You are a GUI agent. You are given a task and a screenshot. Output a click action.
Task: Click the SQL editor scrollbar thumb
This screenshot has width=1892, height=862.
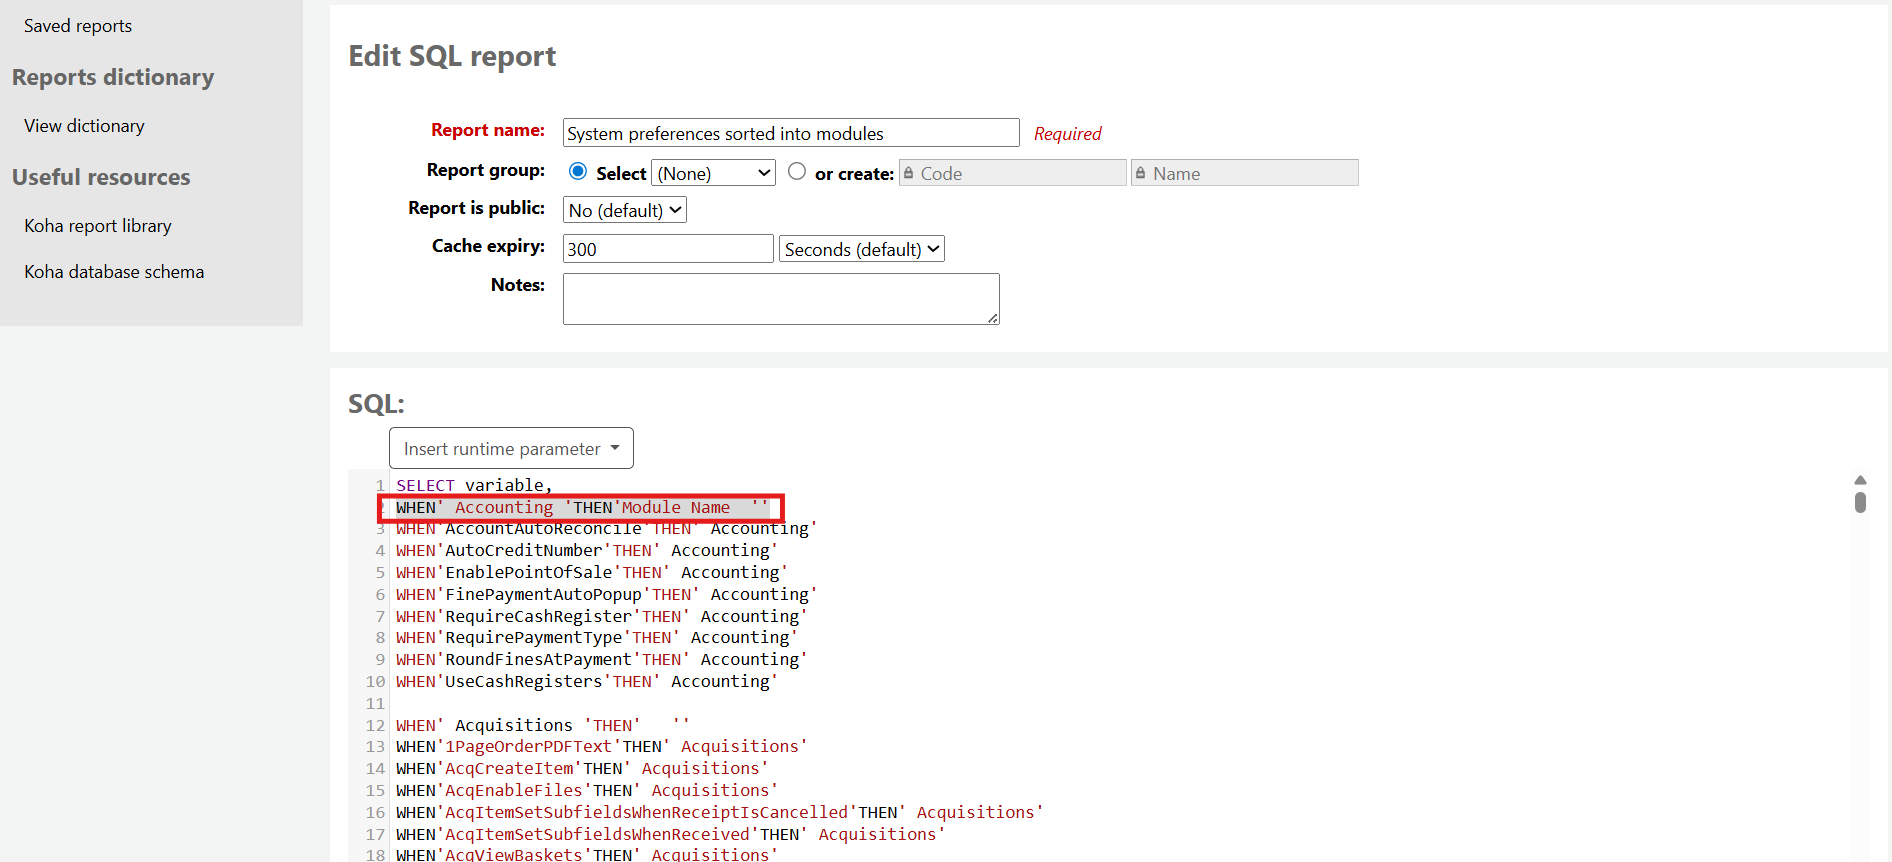coord(1860,501)
